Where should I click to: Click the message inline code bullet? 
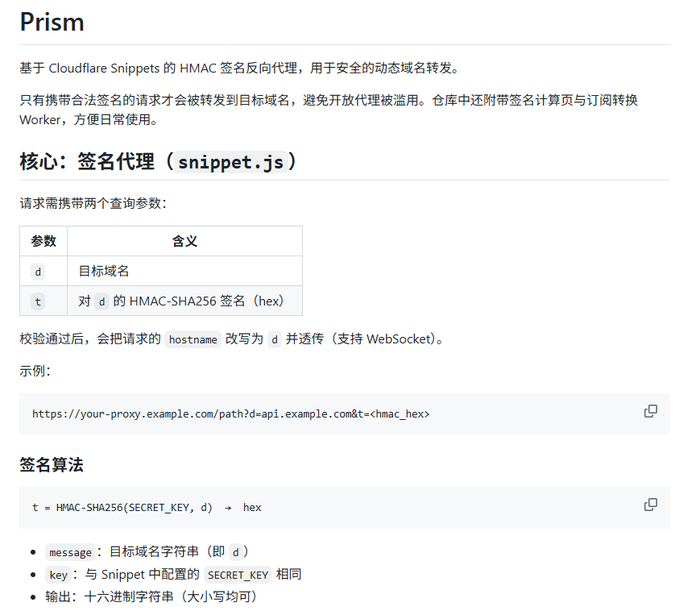tap(70, 552)
